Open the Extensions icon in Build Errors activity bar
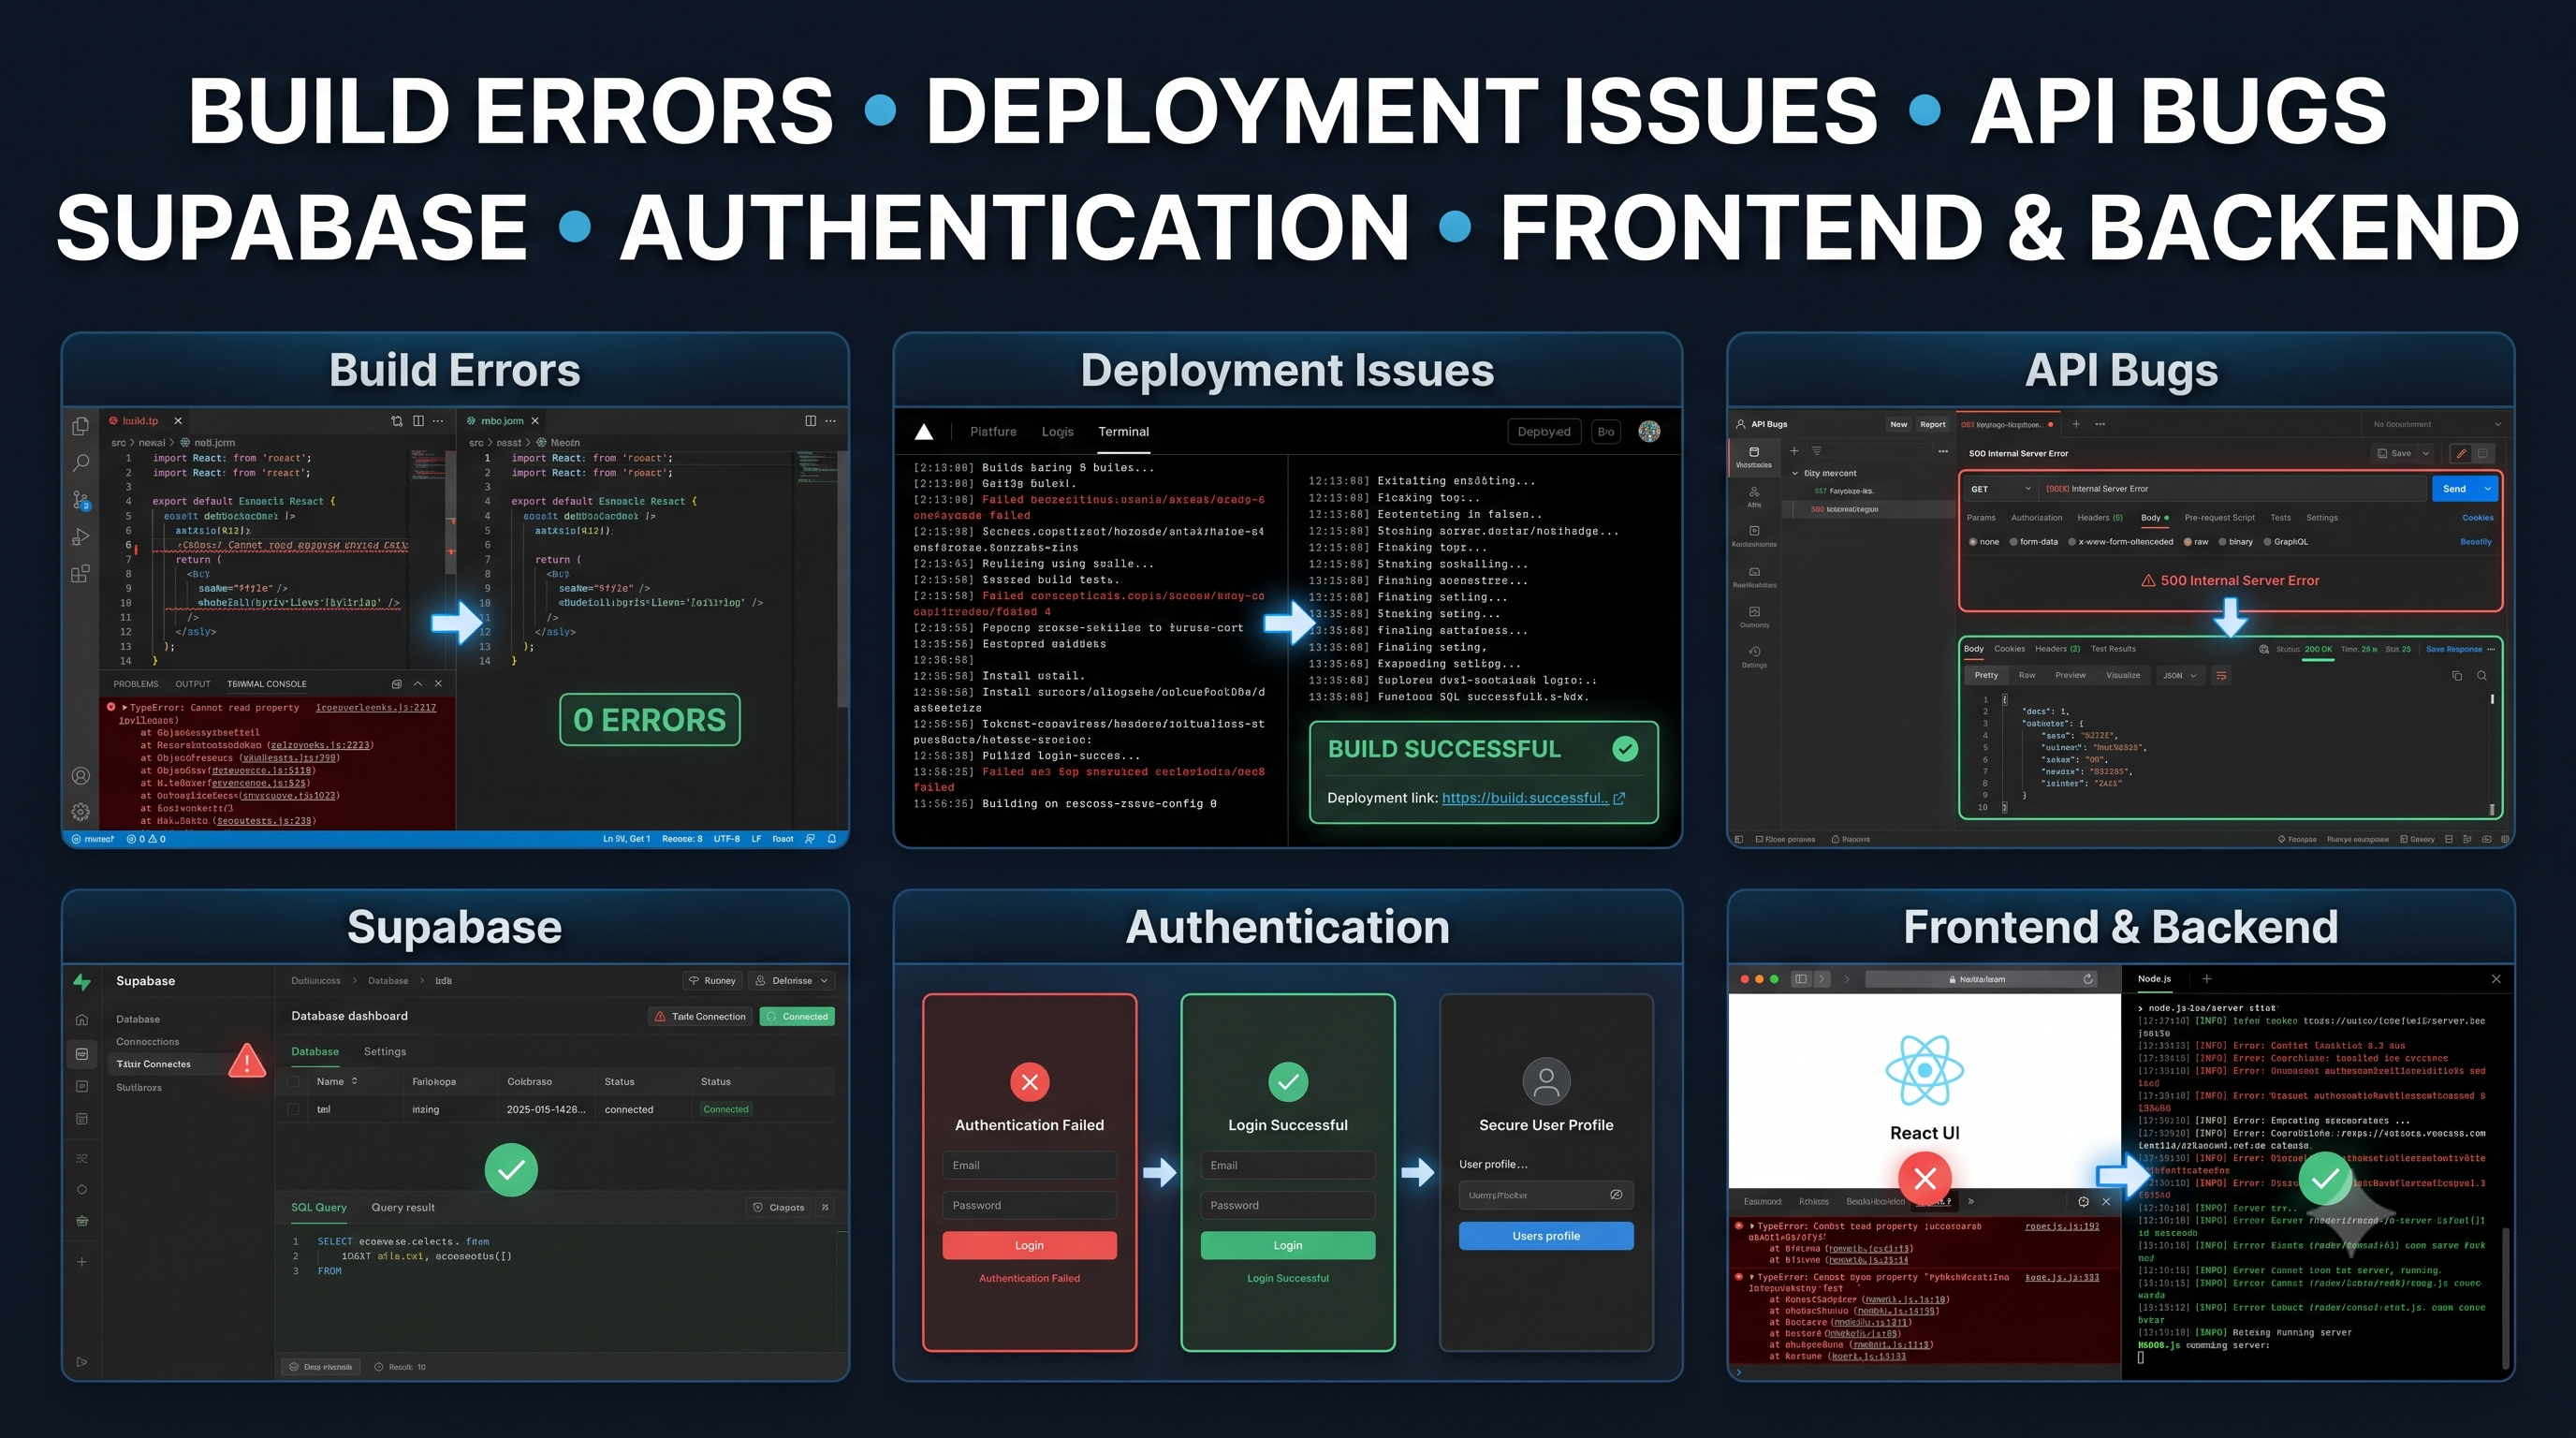2576x1438 pixels. [81, 573]
